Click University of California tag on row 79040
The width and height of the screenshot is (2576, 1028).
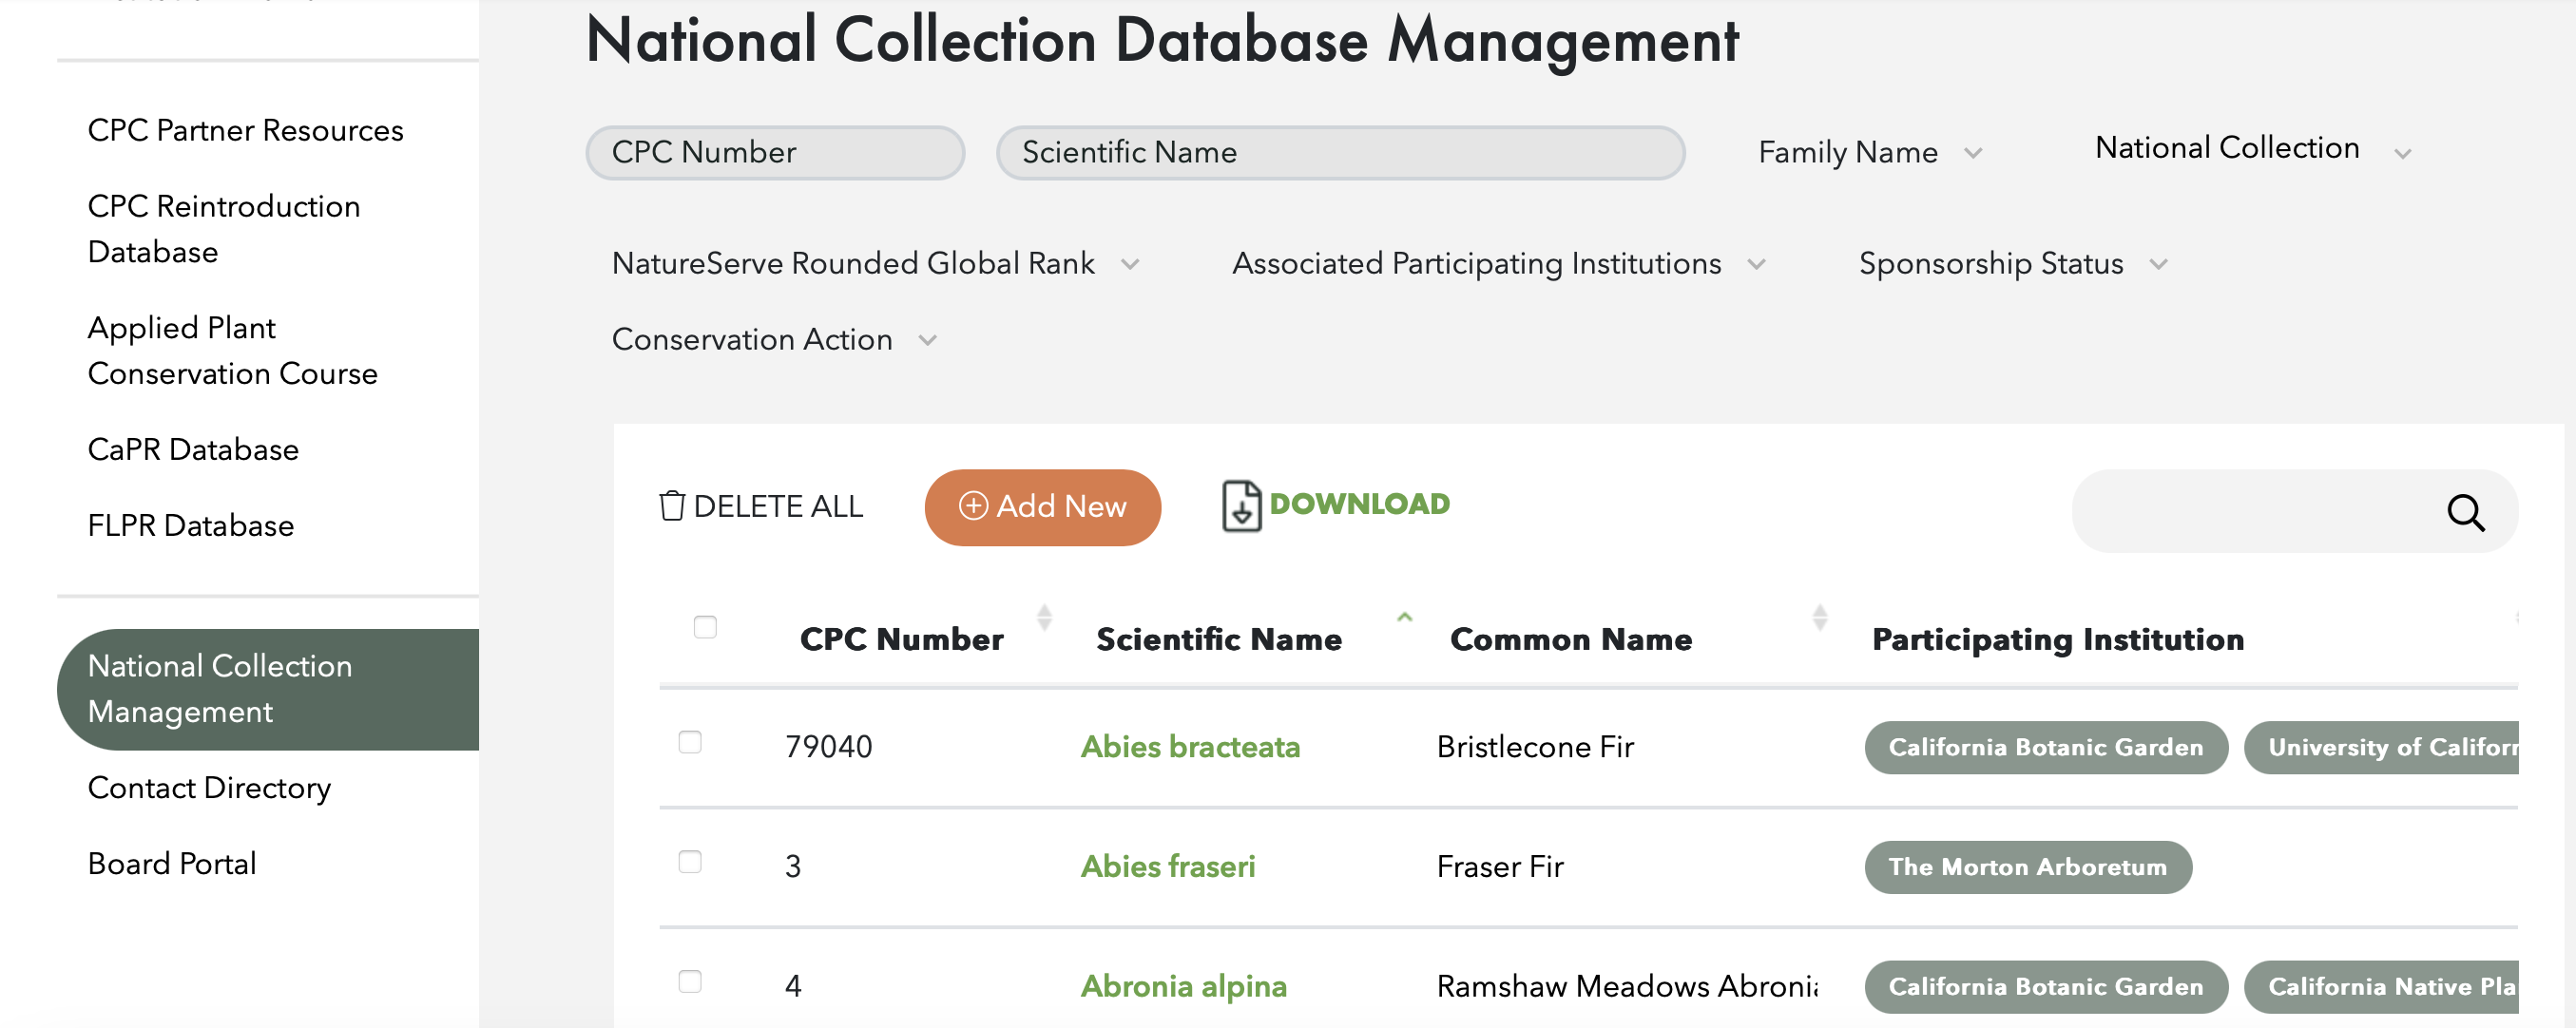tap(2380, 747)
